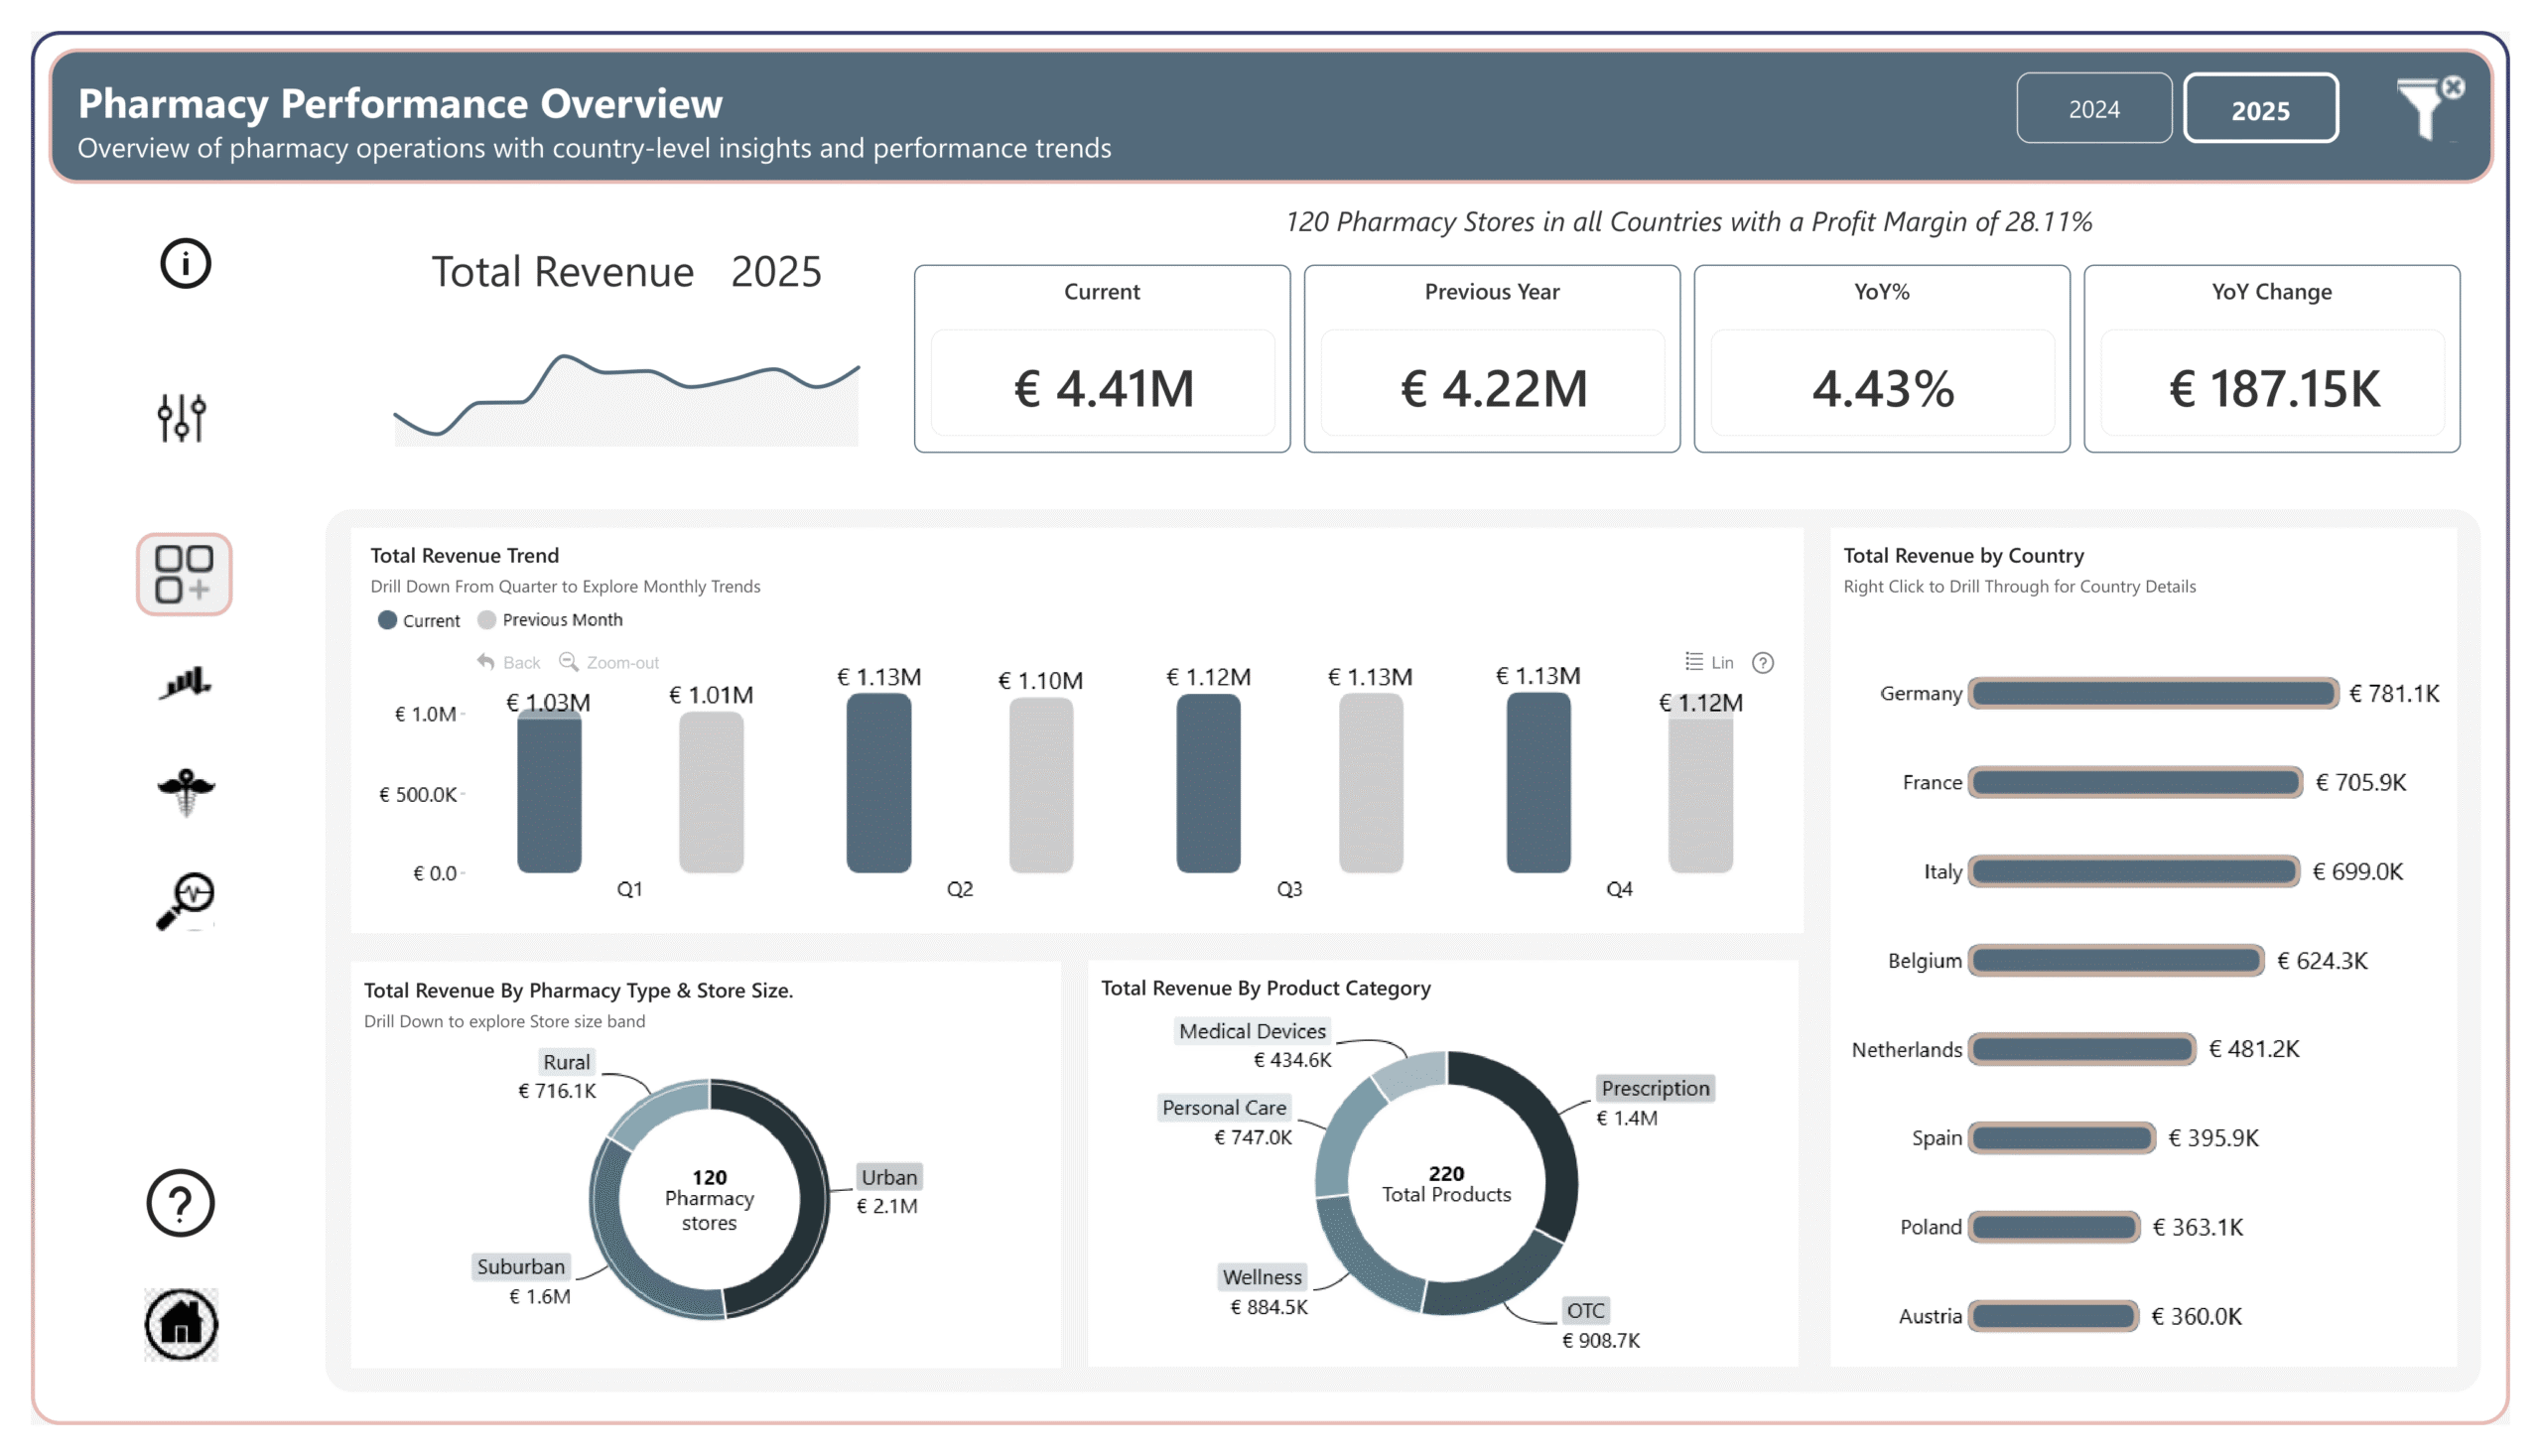Go to home page icon
Image resolution: width=2541 pixels, height=1456 pixels.
181,1323
